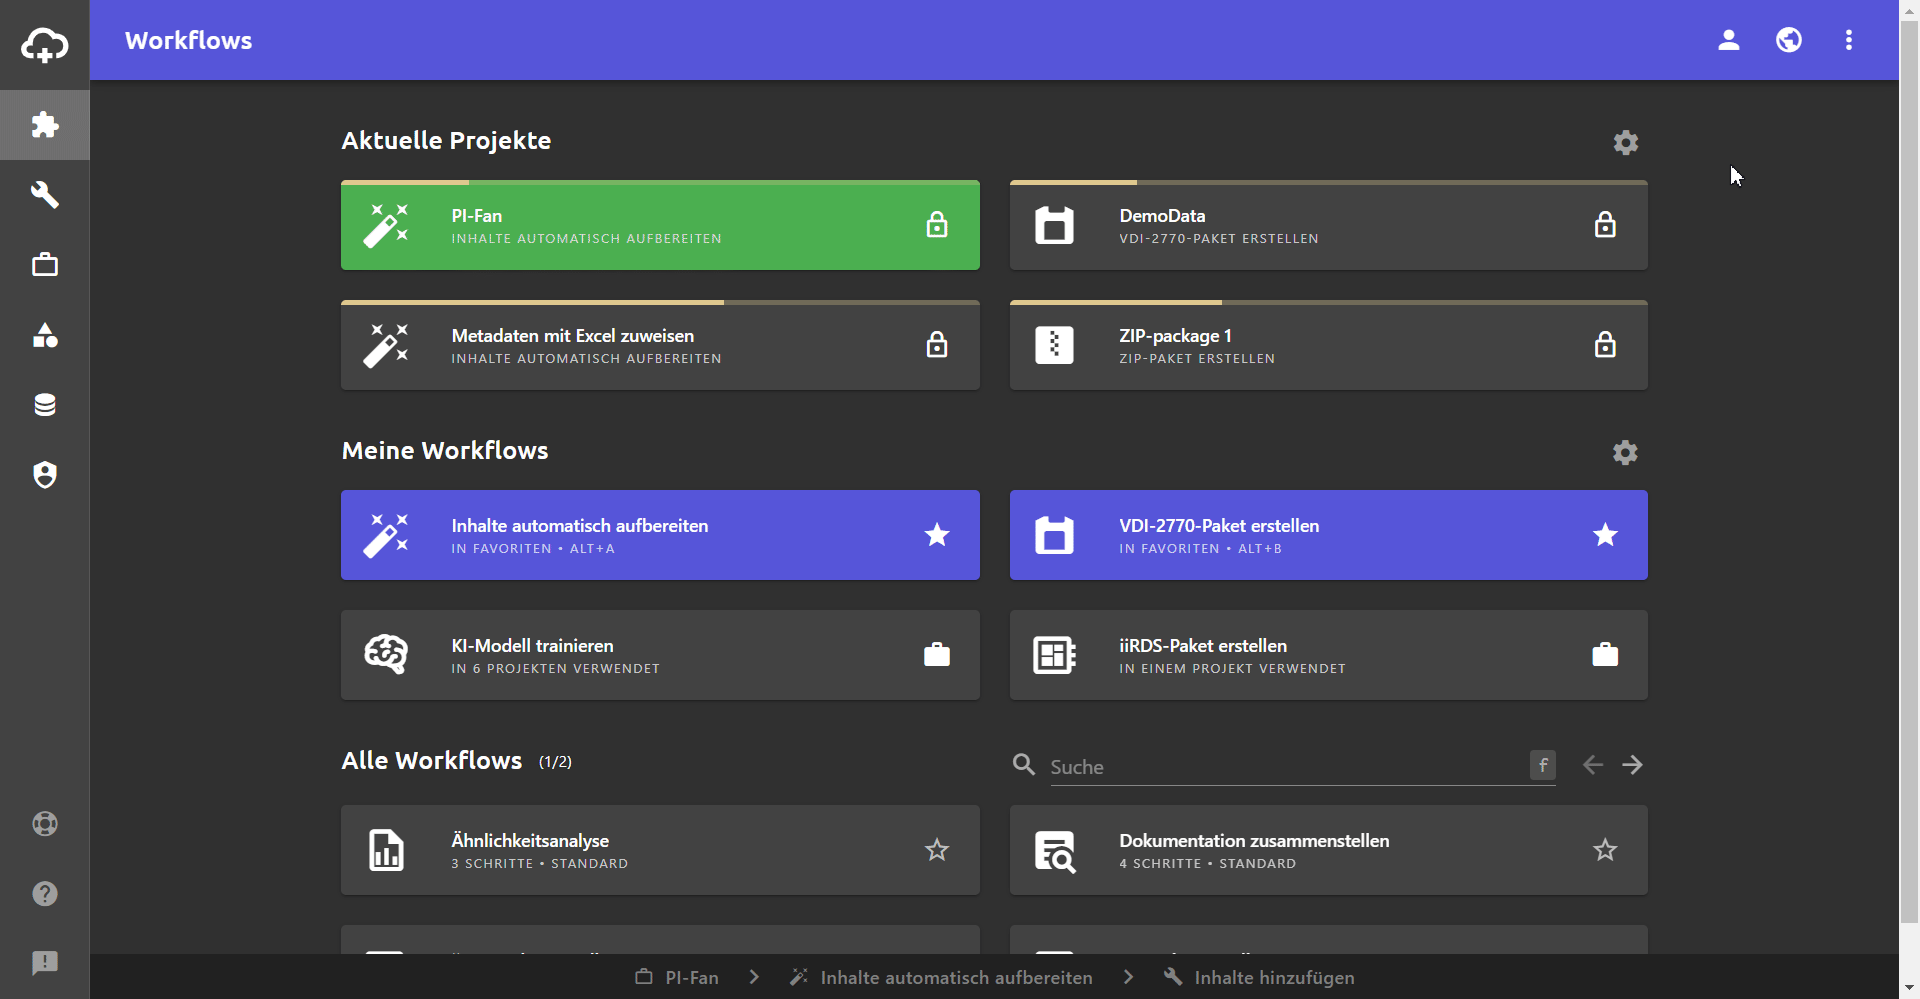Image resolution: width=1920 pixels, height=999 pixels.
Task: Click chart document icon on Ähnlichkeitsanalyse
Action: coord(386,850)
